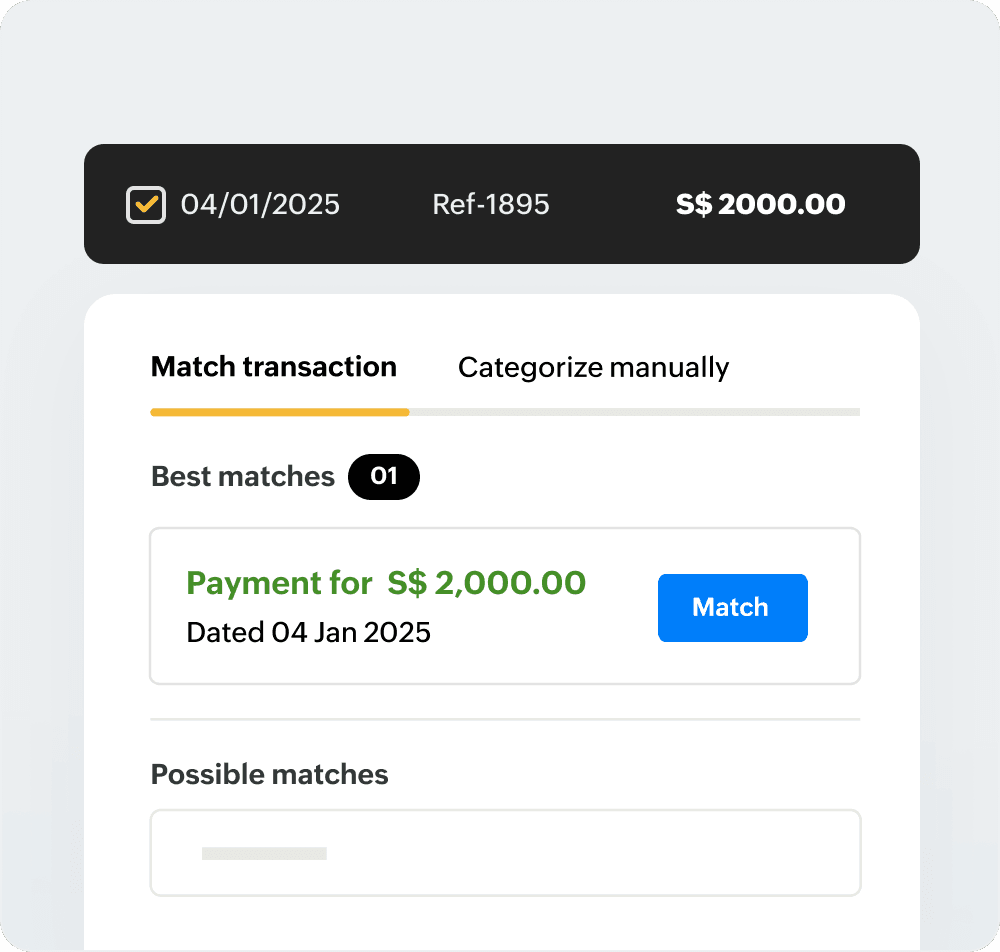
Task: Click the gray inactive tab underline
Action: (x=634, y=412)
